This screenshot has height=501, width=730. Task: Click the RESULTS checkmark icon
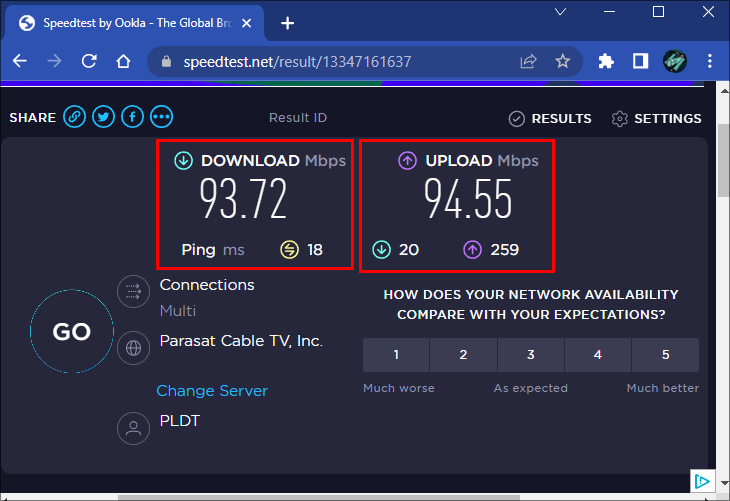point(516,119)
